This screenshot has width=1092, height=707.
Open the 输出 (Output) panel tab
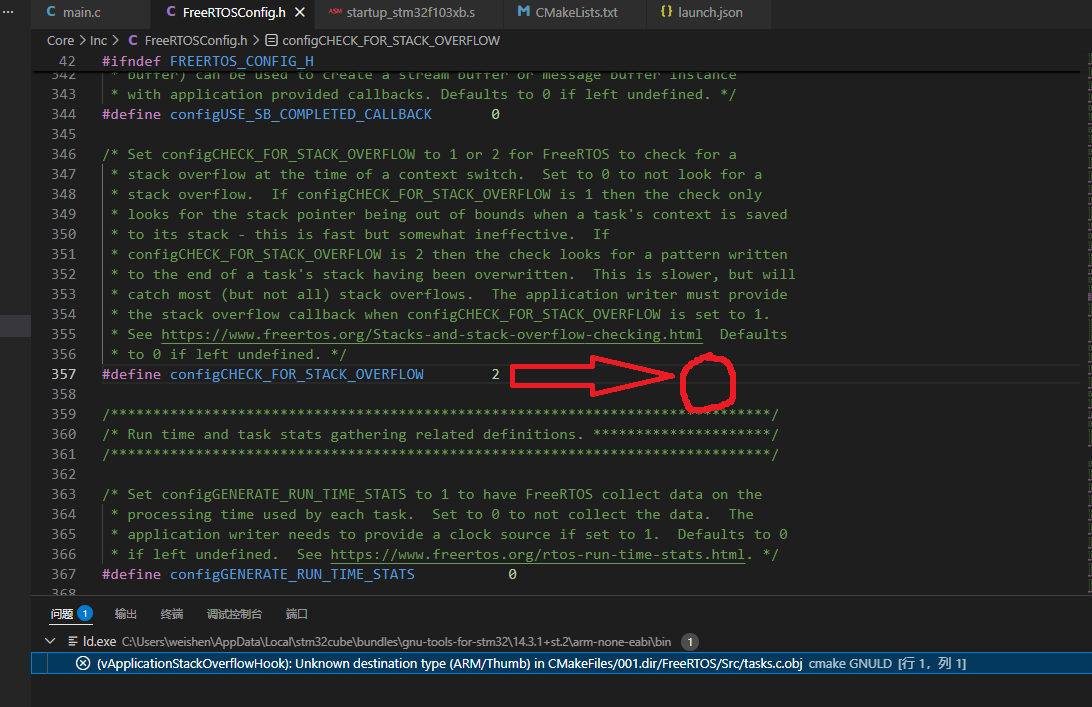point(125,614)
